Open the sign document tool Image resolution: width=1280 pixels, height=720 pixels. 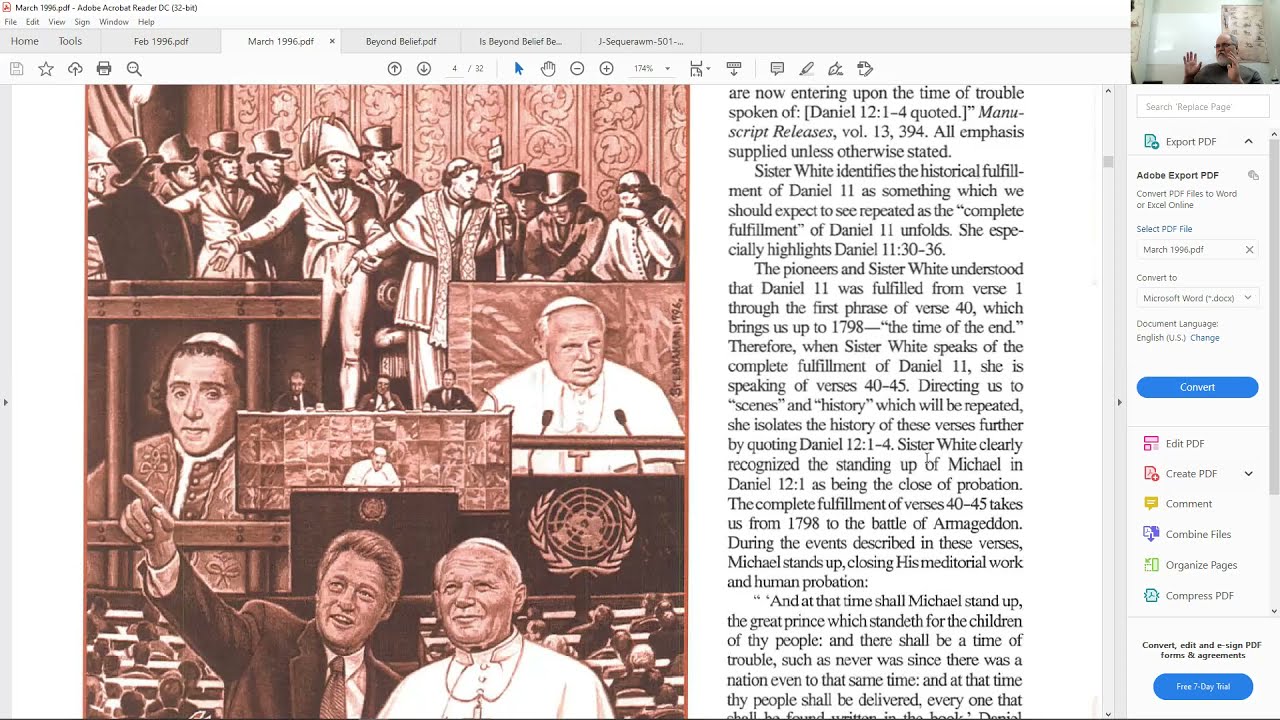tap(836, 69)
